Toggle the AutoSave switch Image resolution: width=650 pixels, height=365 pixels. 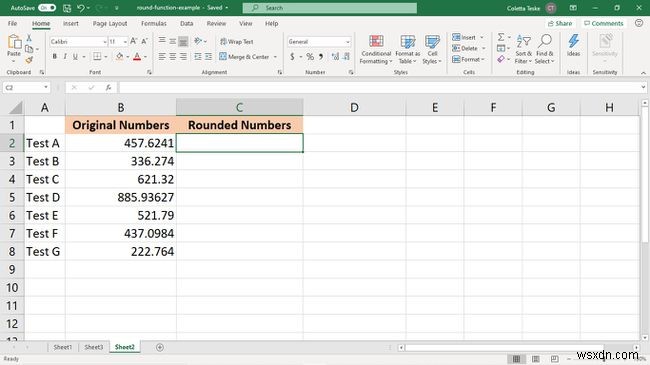pos(47,8)
